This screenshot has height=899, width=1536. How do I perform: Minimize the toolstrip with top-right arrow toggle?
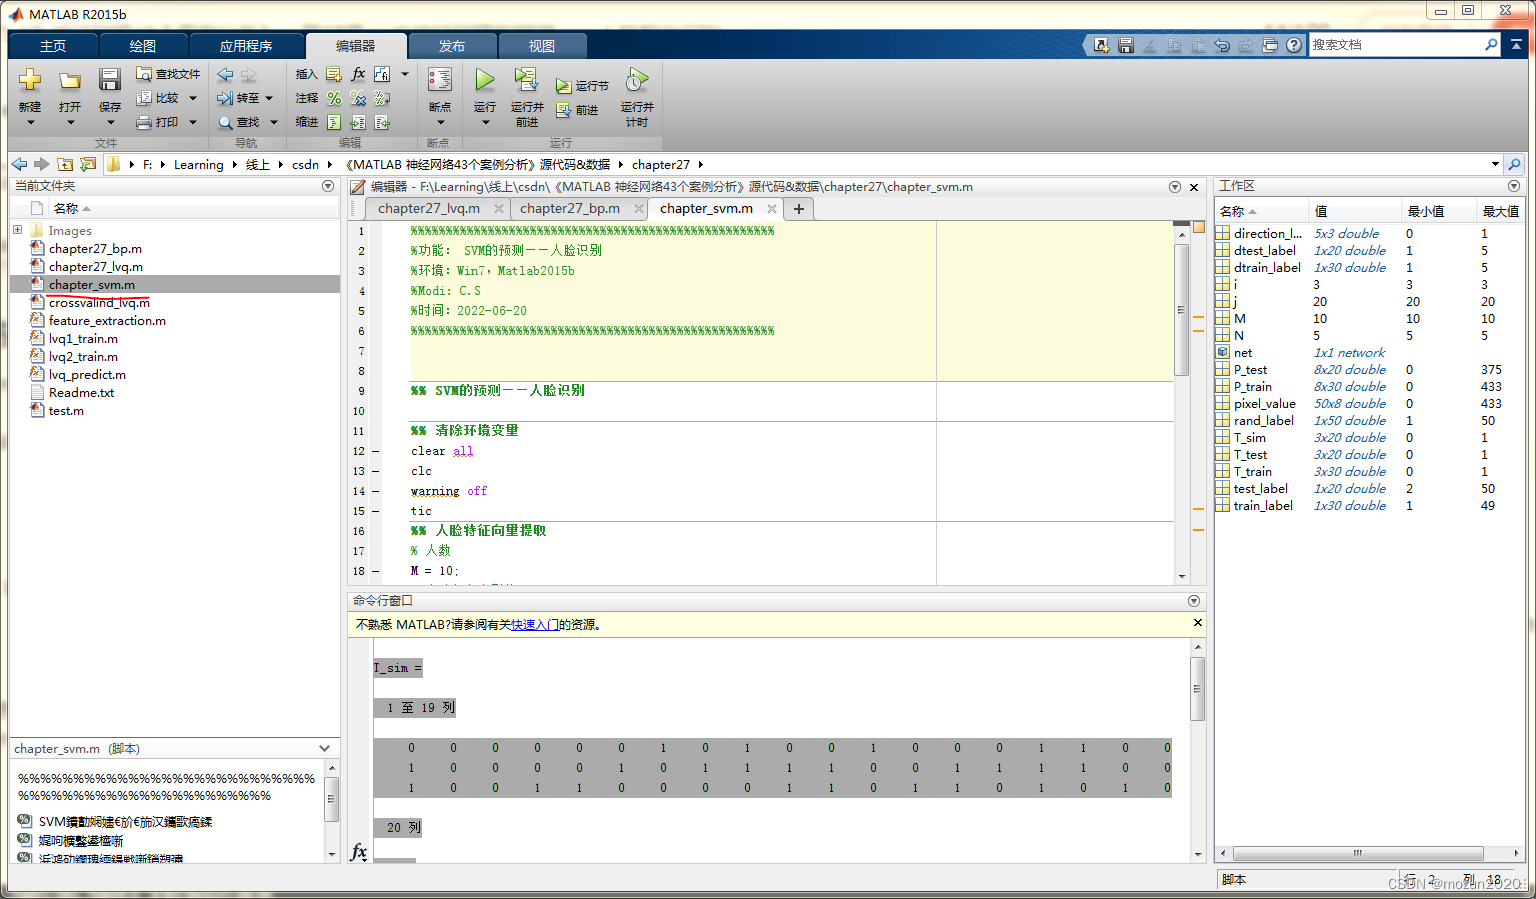1517,45
